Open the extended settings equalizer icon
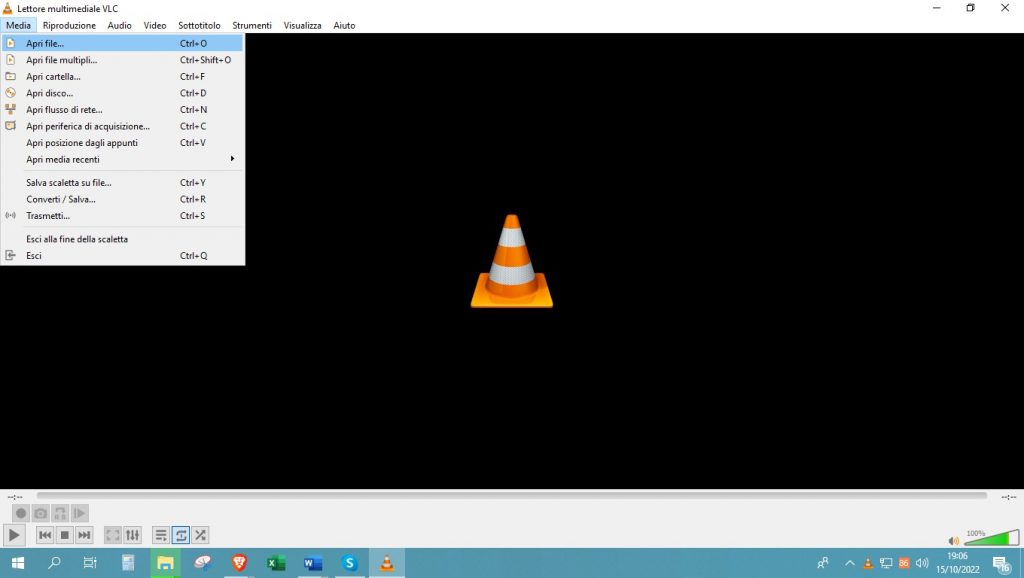 (132, 535)
